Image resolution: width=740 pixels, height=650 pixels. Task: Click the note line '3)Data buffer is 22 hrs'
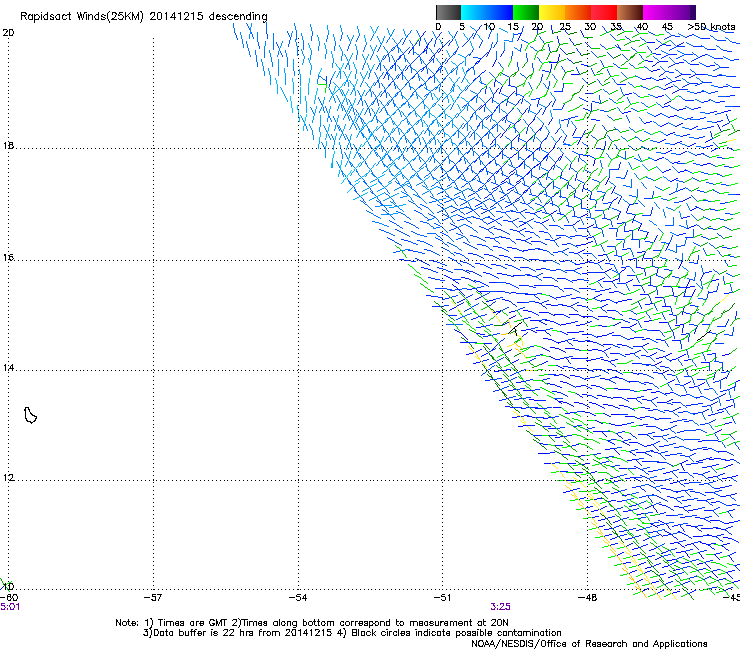[x=352, y=633]
